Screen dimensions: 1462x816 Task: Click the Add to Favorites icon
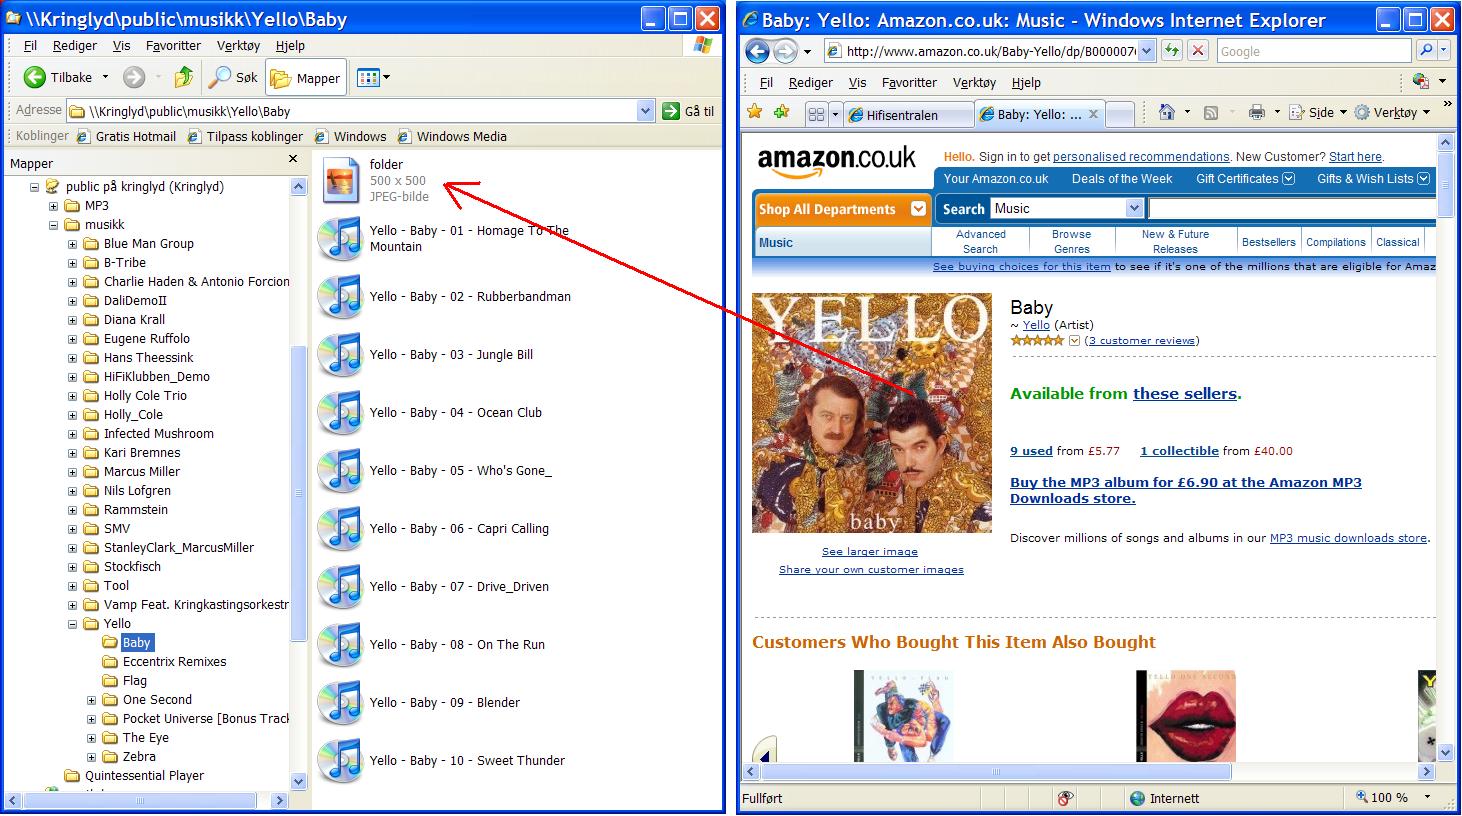(782, 111)
